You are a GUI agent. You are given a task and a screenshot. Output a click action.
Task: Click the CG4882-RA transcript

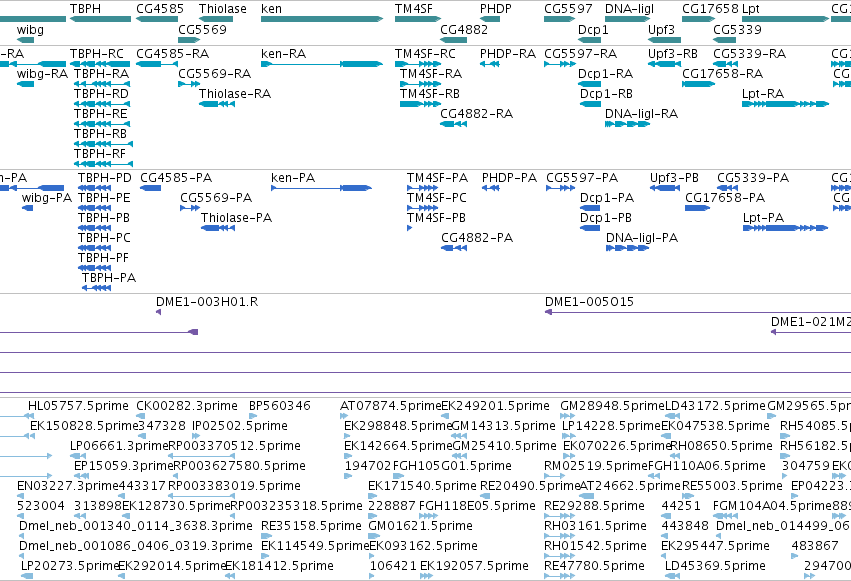(x=454, y=124)
